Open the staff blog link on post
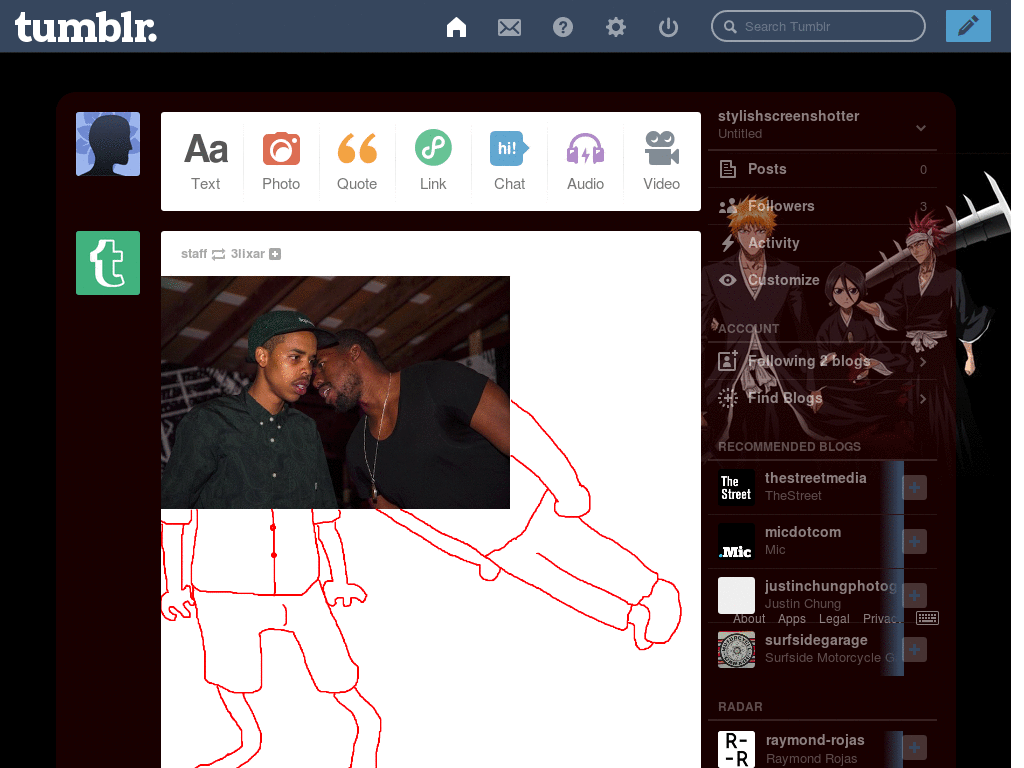This screenshot has width=1024, height=768. (x=194, y=254)
